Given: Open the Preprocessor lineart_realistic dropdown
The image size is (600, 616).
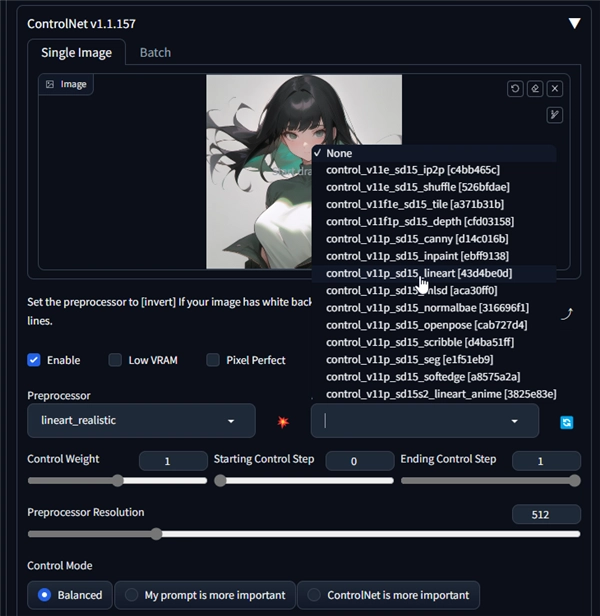Looking at the screenshot, I should pyautogui.click(x=141, y=420).
